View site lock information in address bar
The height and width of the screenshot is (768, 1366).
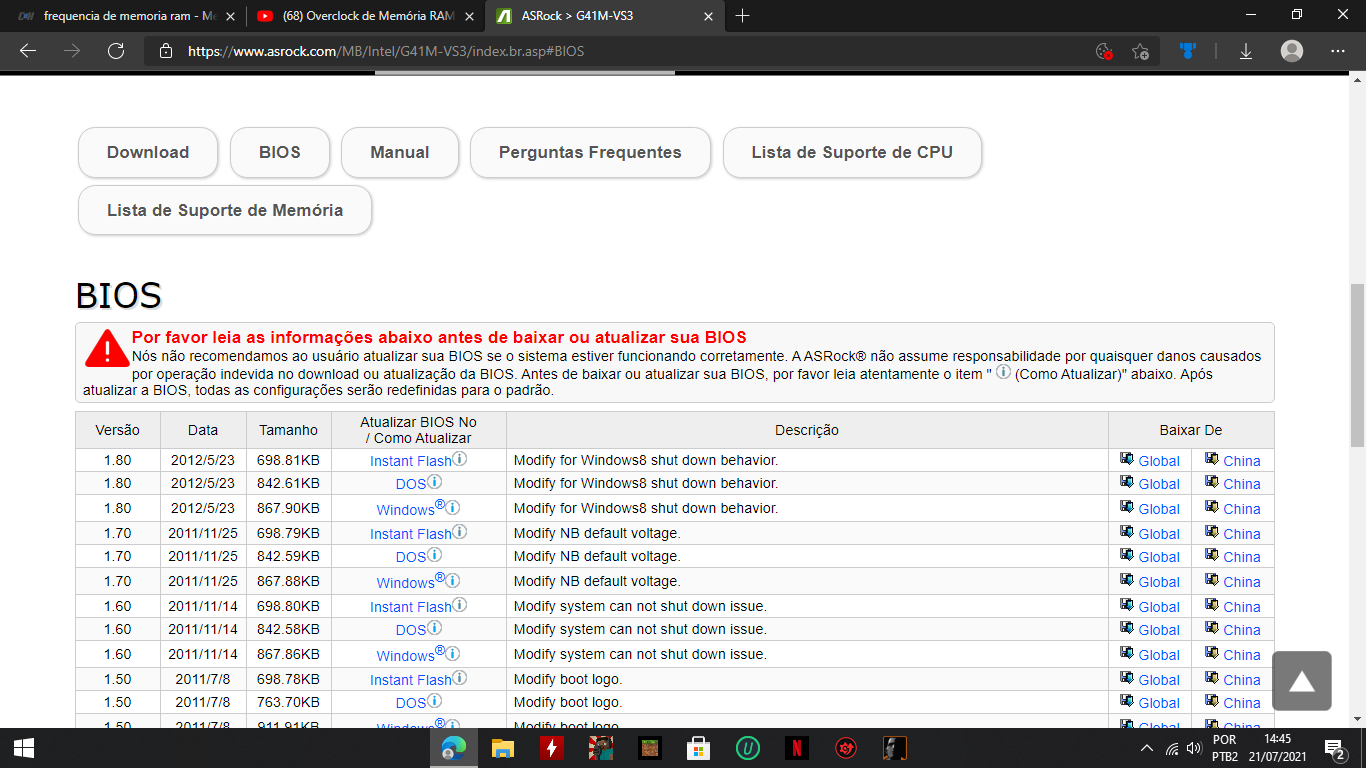tap(166, 51)
